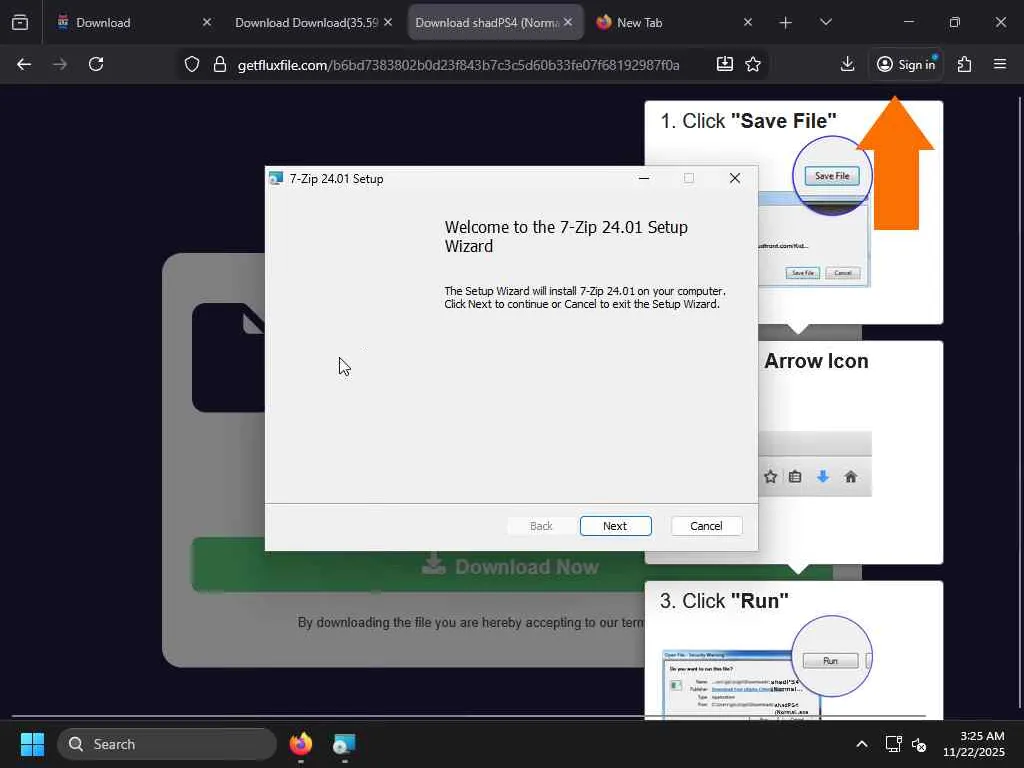This screenshot has height=768, width=1024.
Task: Open the clock showing 3:25 AM
Action: (974, 744)
